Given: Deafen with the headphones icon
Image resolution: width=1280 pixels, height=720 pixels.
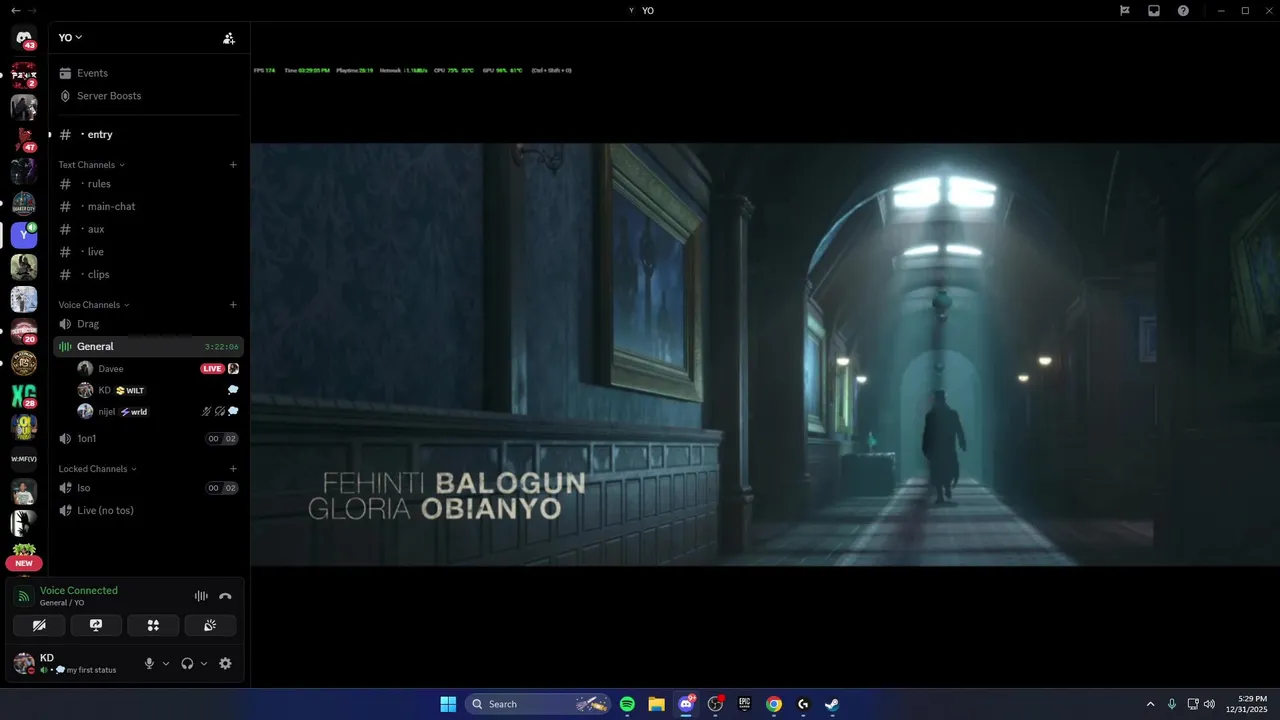Looking at the screenshot, I should 187,663.
